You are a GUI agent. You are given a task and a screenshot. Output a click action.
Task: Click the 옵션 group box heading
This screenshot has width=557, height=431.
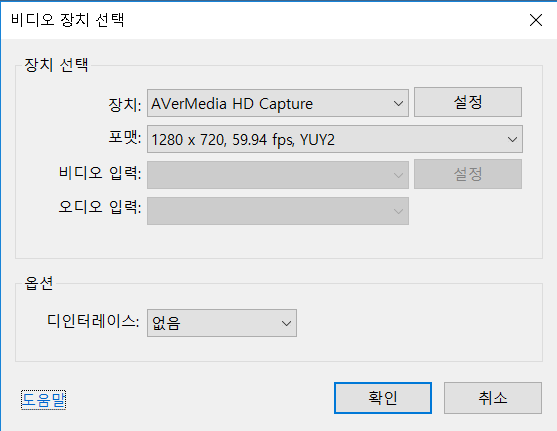[x=39, y=283]
